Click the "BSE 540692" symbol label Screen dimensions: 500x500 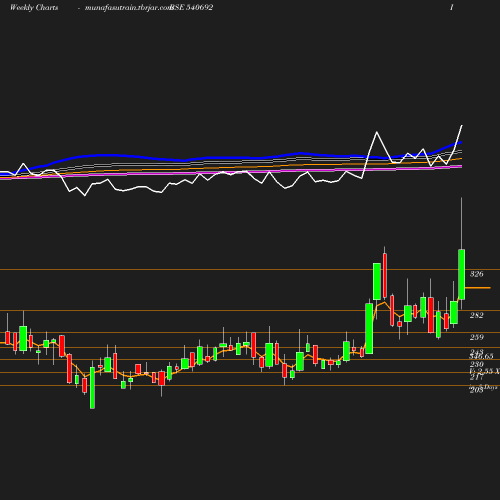point(191,7)
